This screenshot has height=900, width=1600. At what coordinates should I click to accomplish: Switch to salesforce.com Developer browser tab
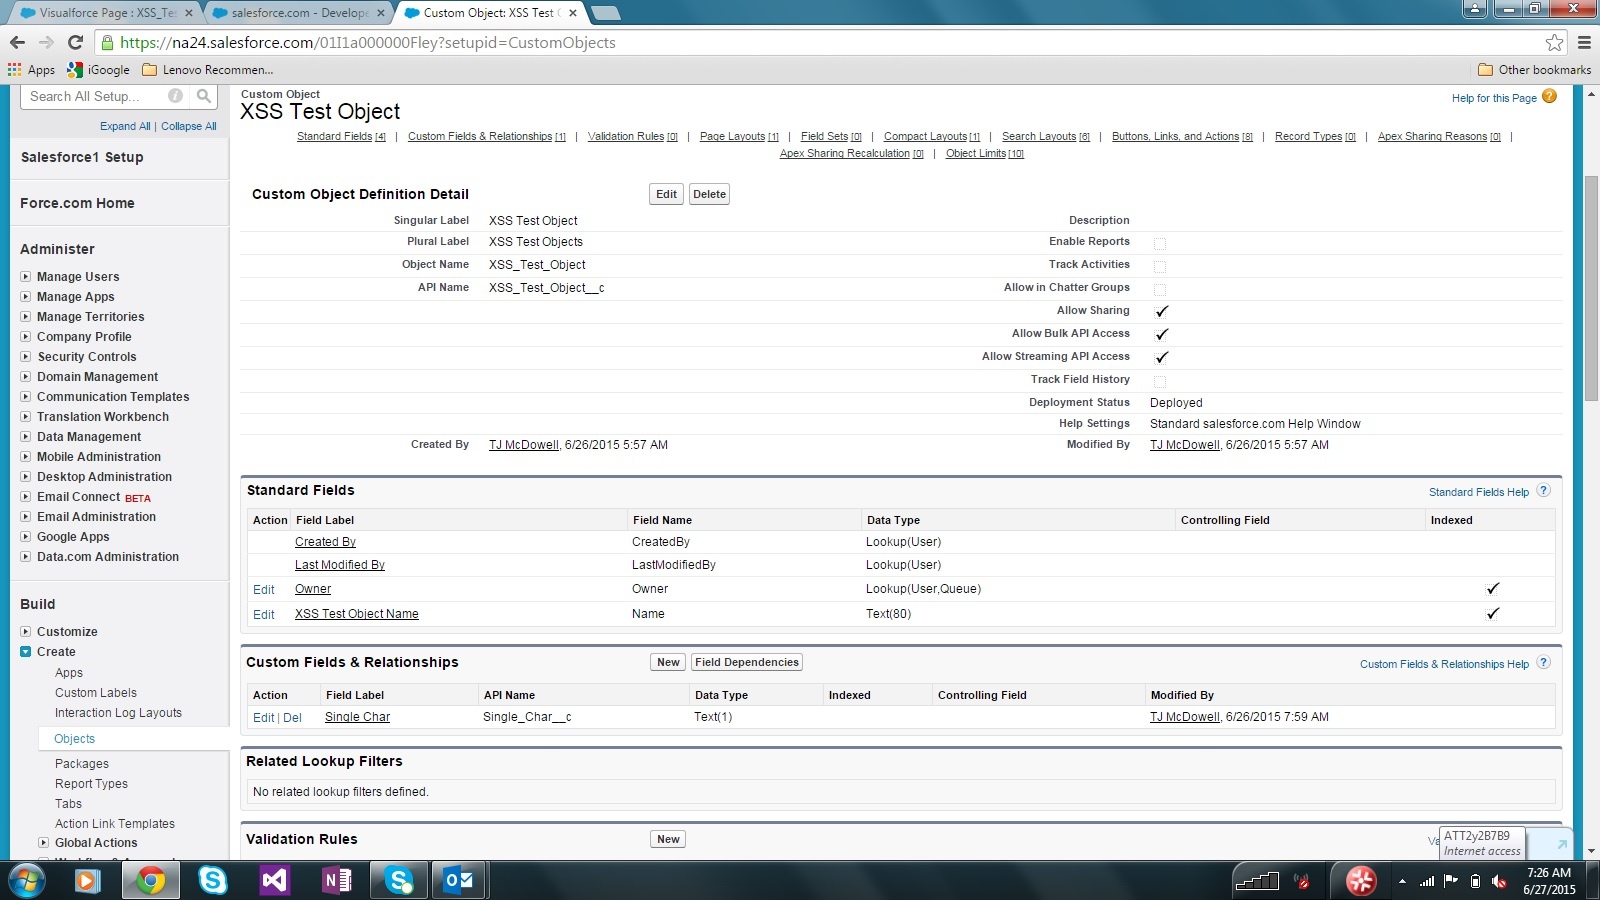click(297, 13)
